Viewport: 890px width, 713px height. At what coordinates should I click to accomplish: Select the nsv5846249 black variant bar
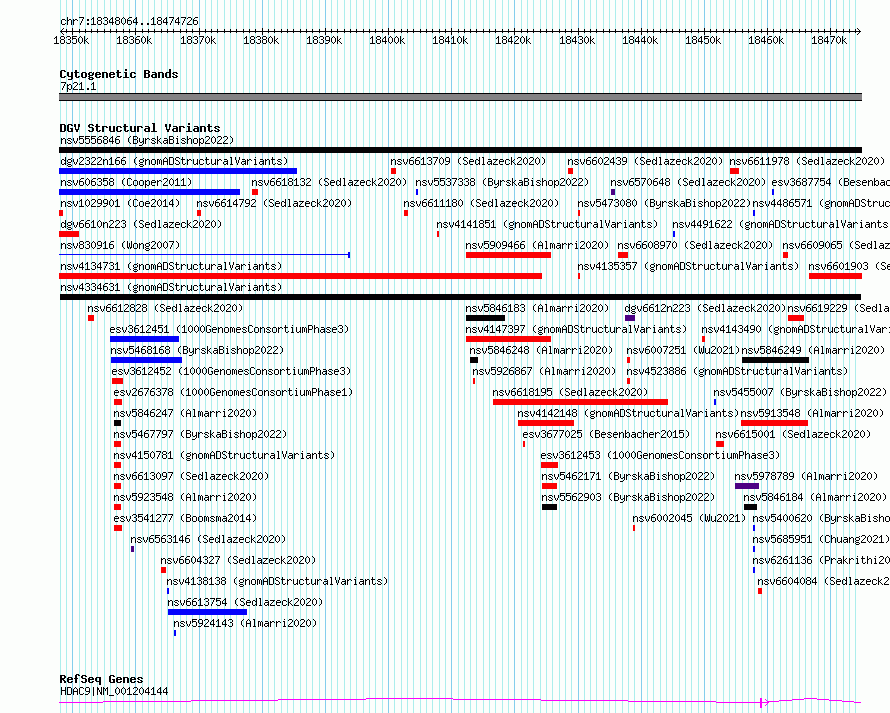coord(775,360)
